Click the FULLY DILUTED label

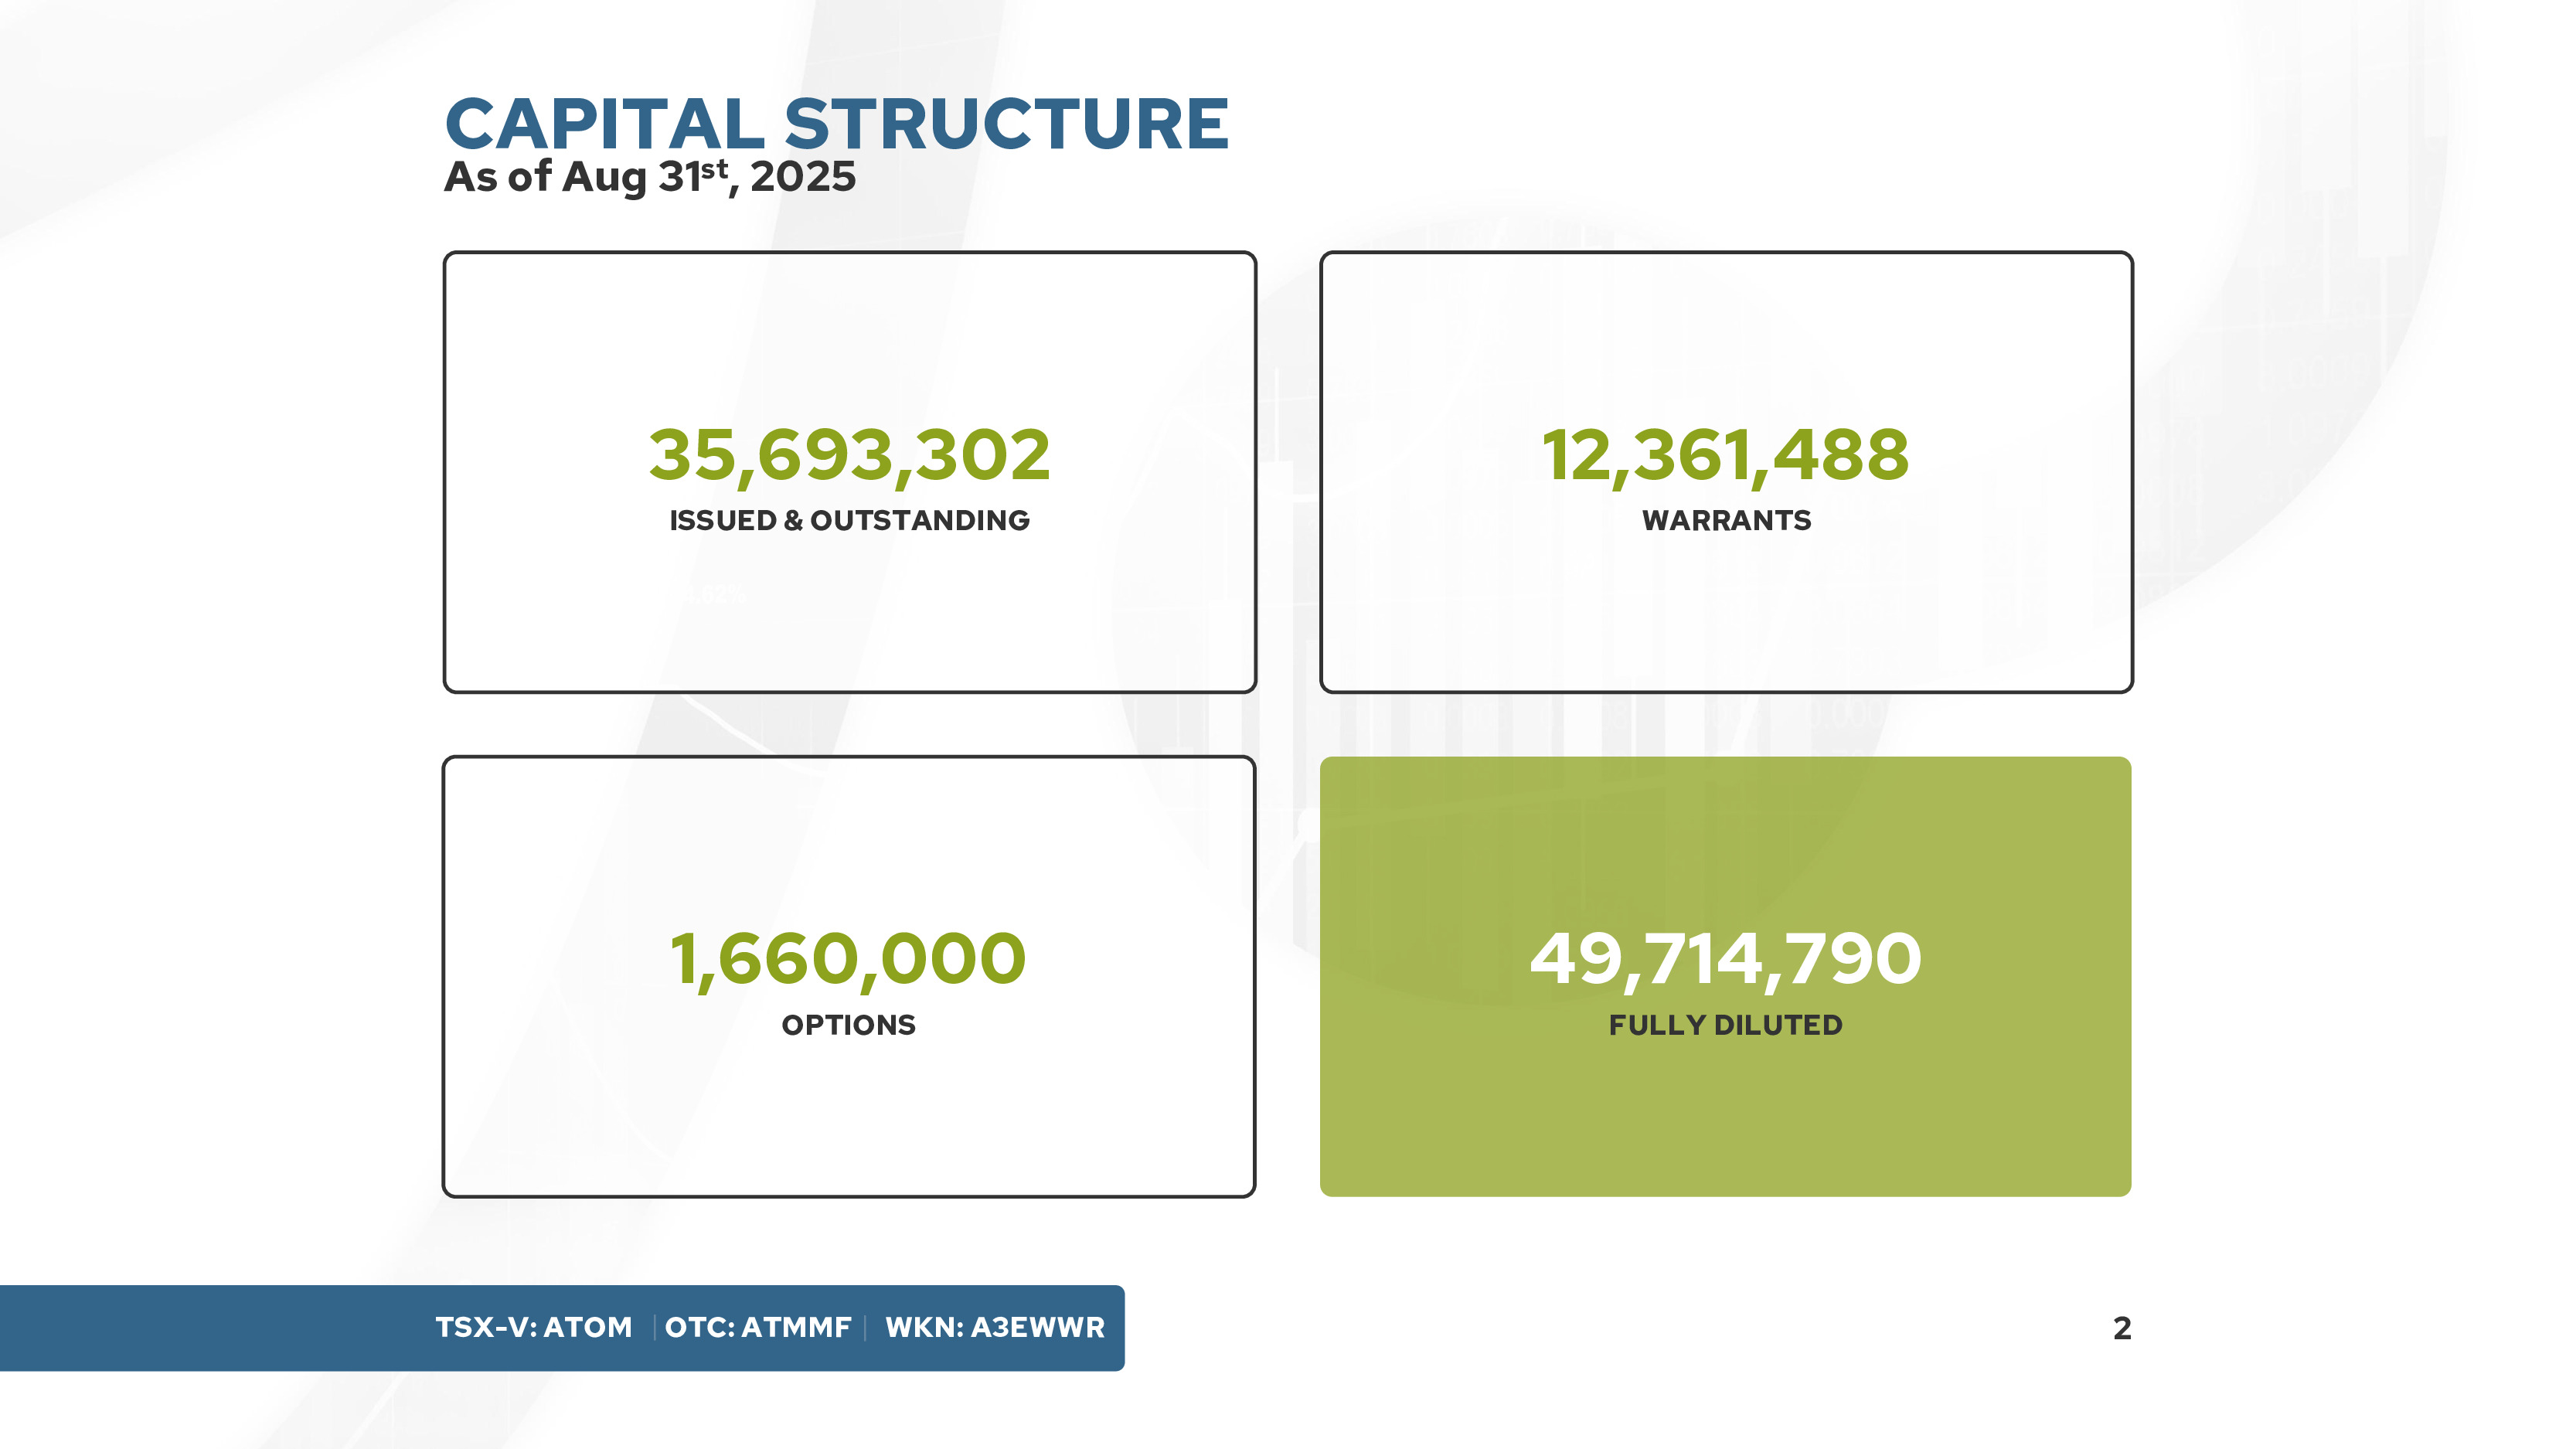[1725, 1025]
